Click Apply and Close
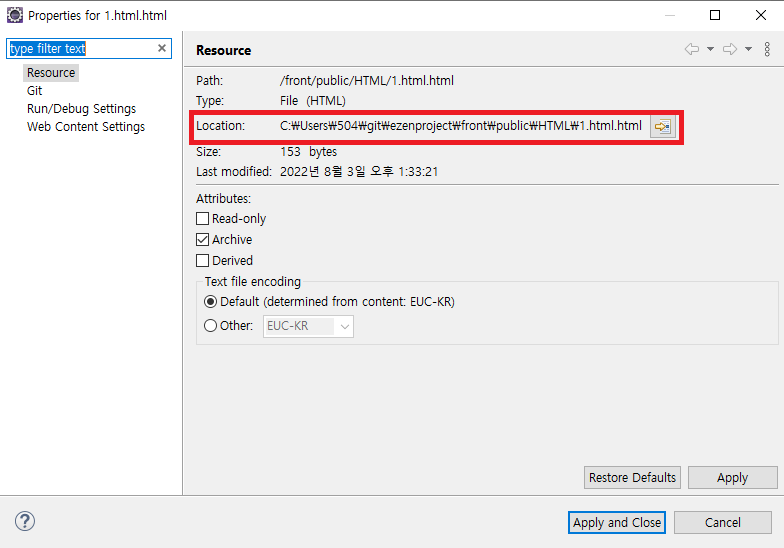The width and height of the screenshot is (784, 548). [616, 522]
